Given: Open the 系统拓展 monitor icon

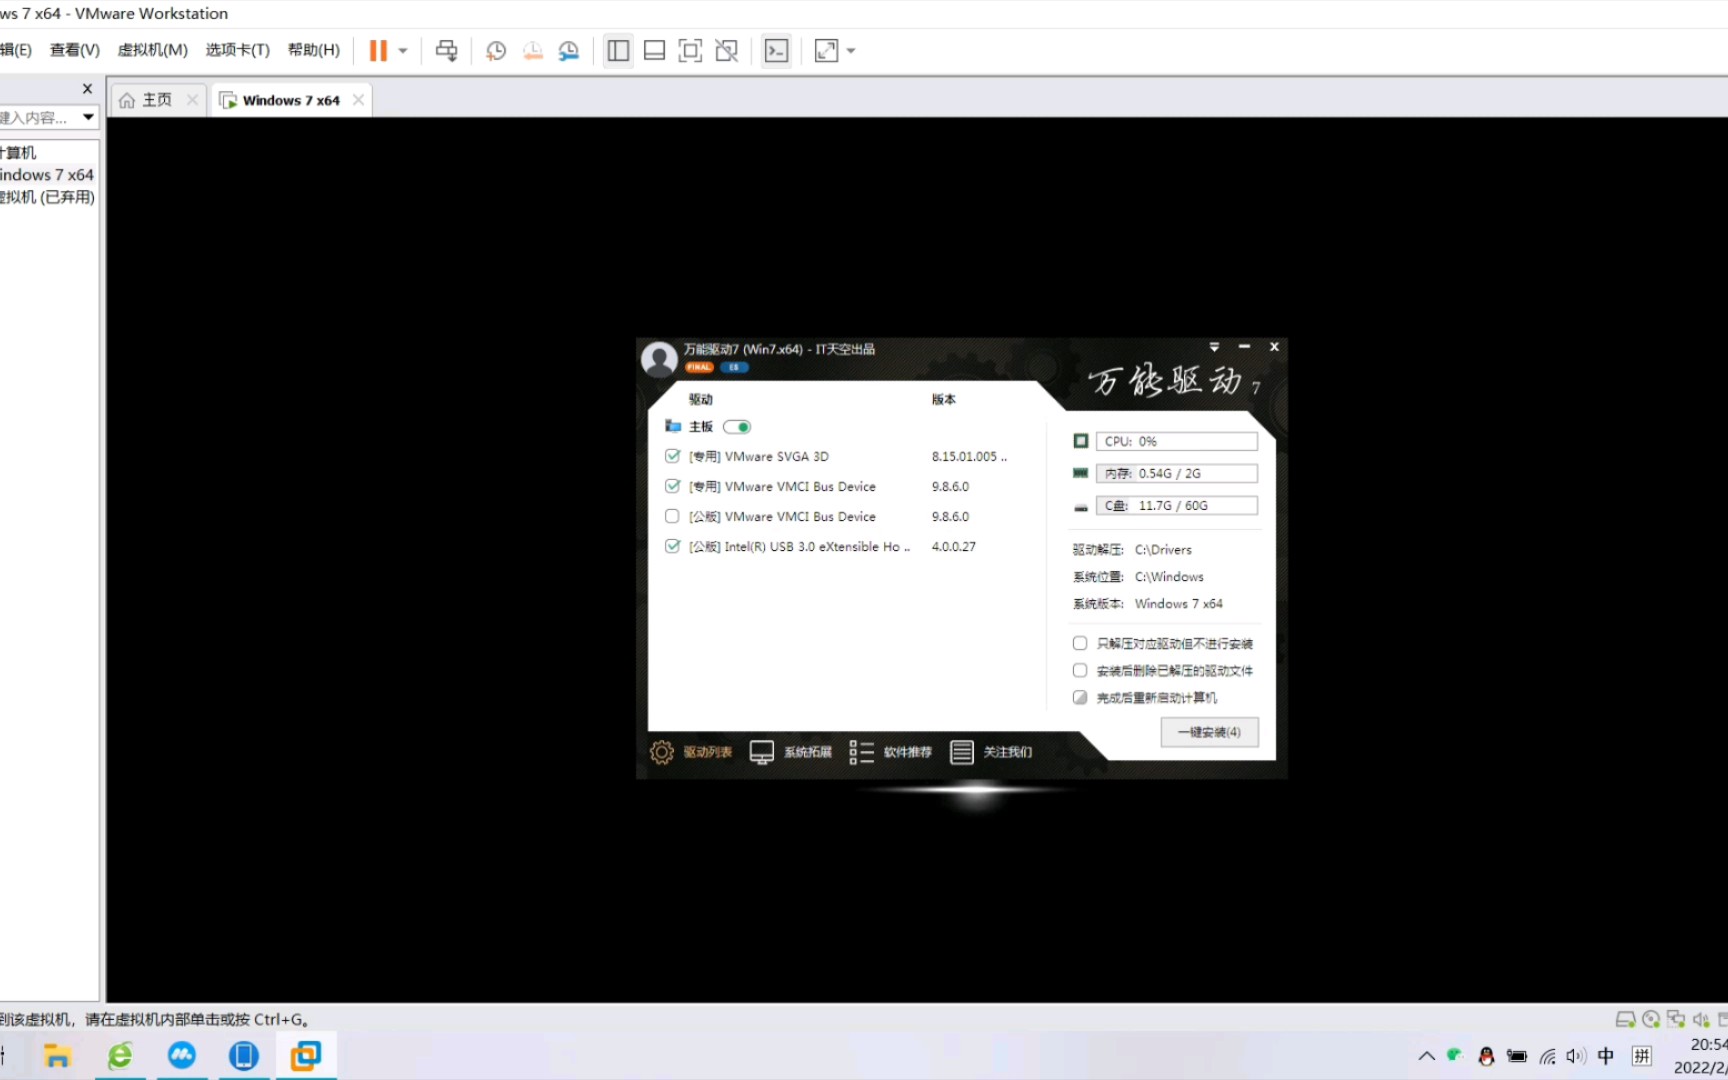Looking at the screenshot, I should (x=762, y=751).
